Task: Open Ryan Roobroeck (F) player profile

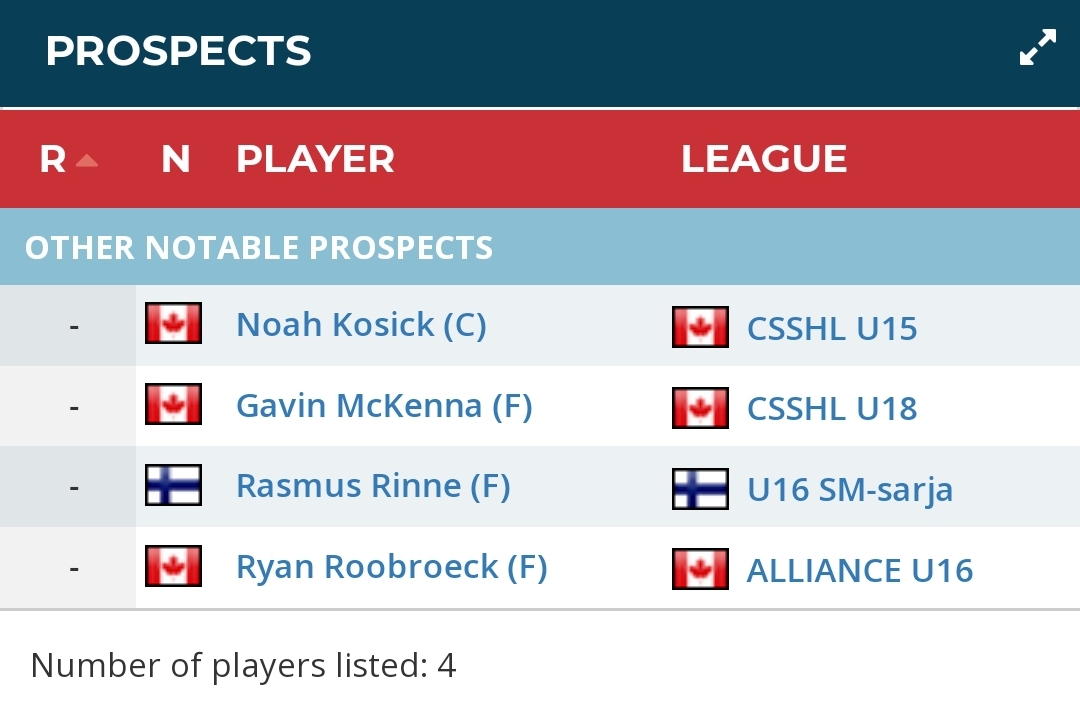Action: coord(392,567)
